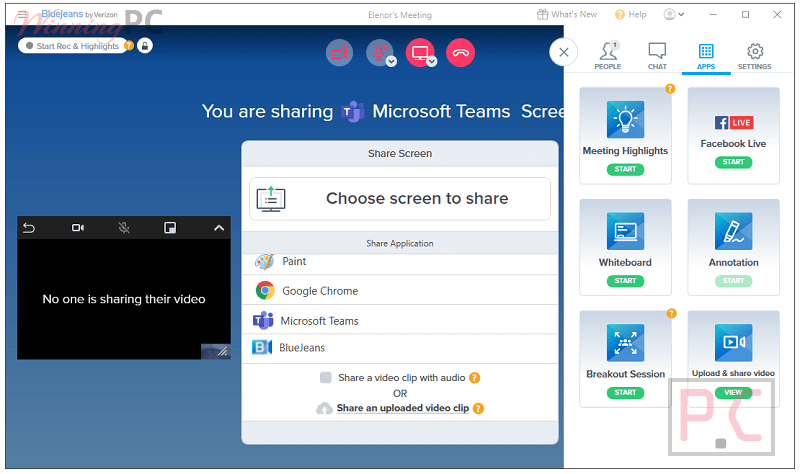
Task: Click the Paint palette icon
Action: coord(264,262)
